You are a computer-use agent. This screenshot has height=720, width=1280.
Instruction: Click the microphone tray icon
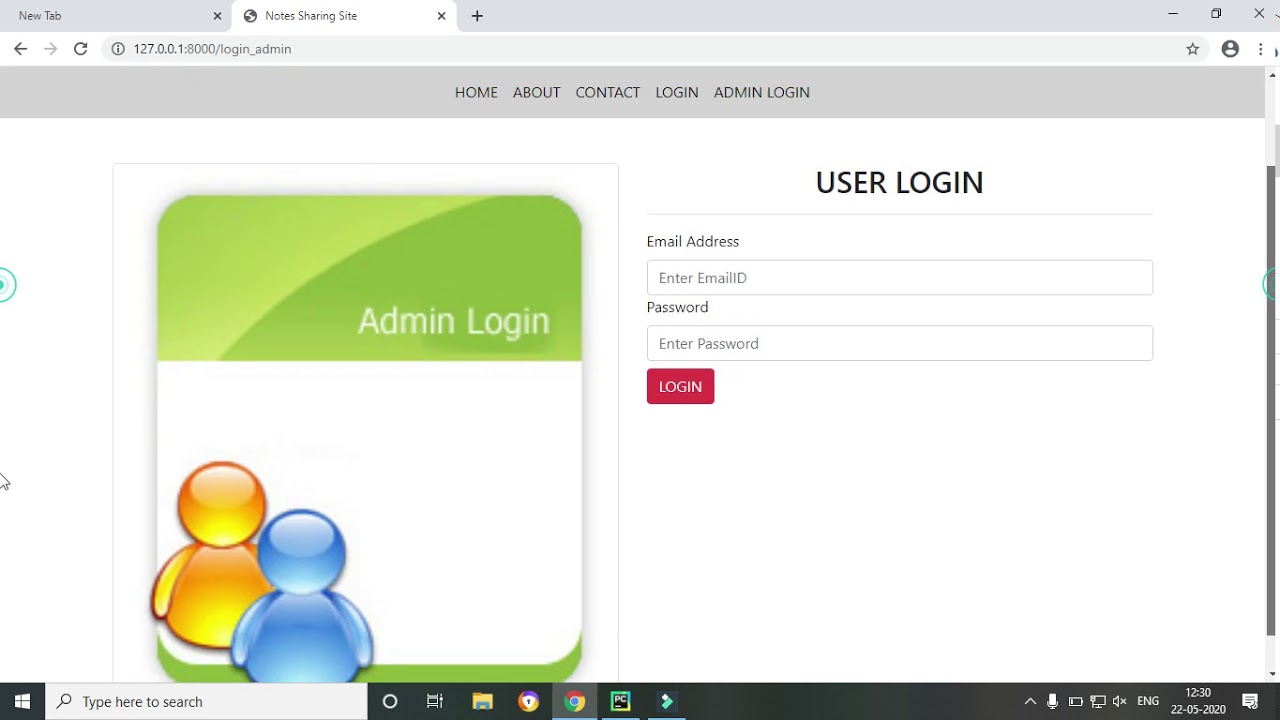pos(1052,702)
